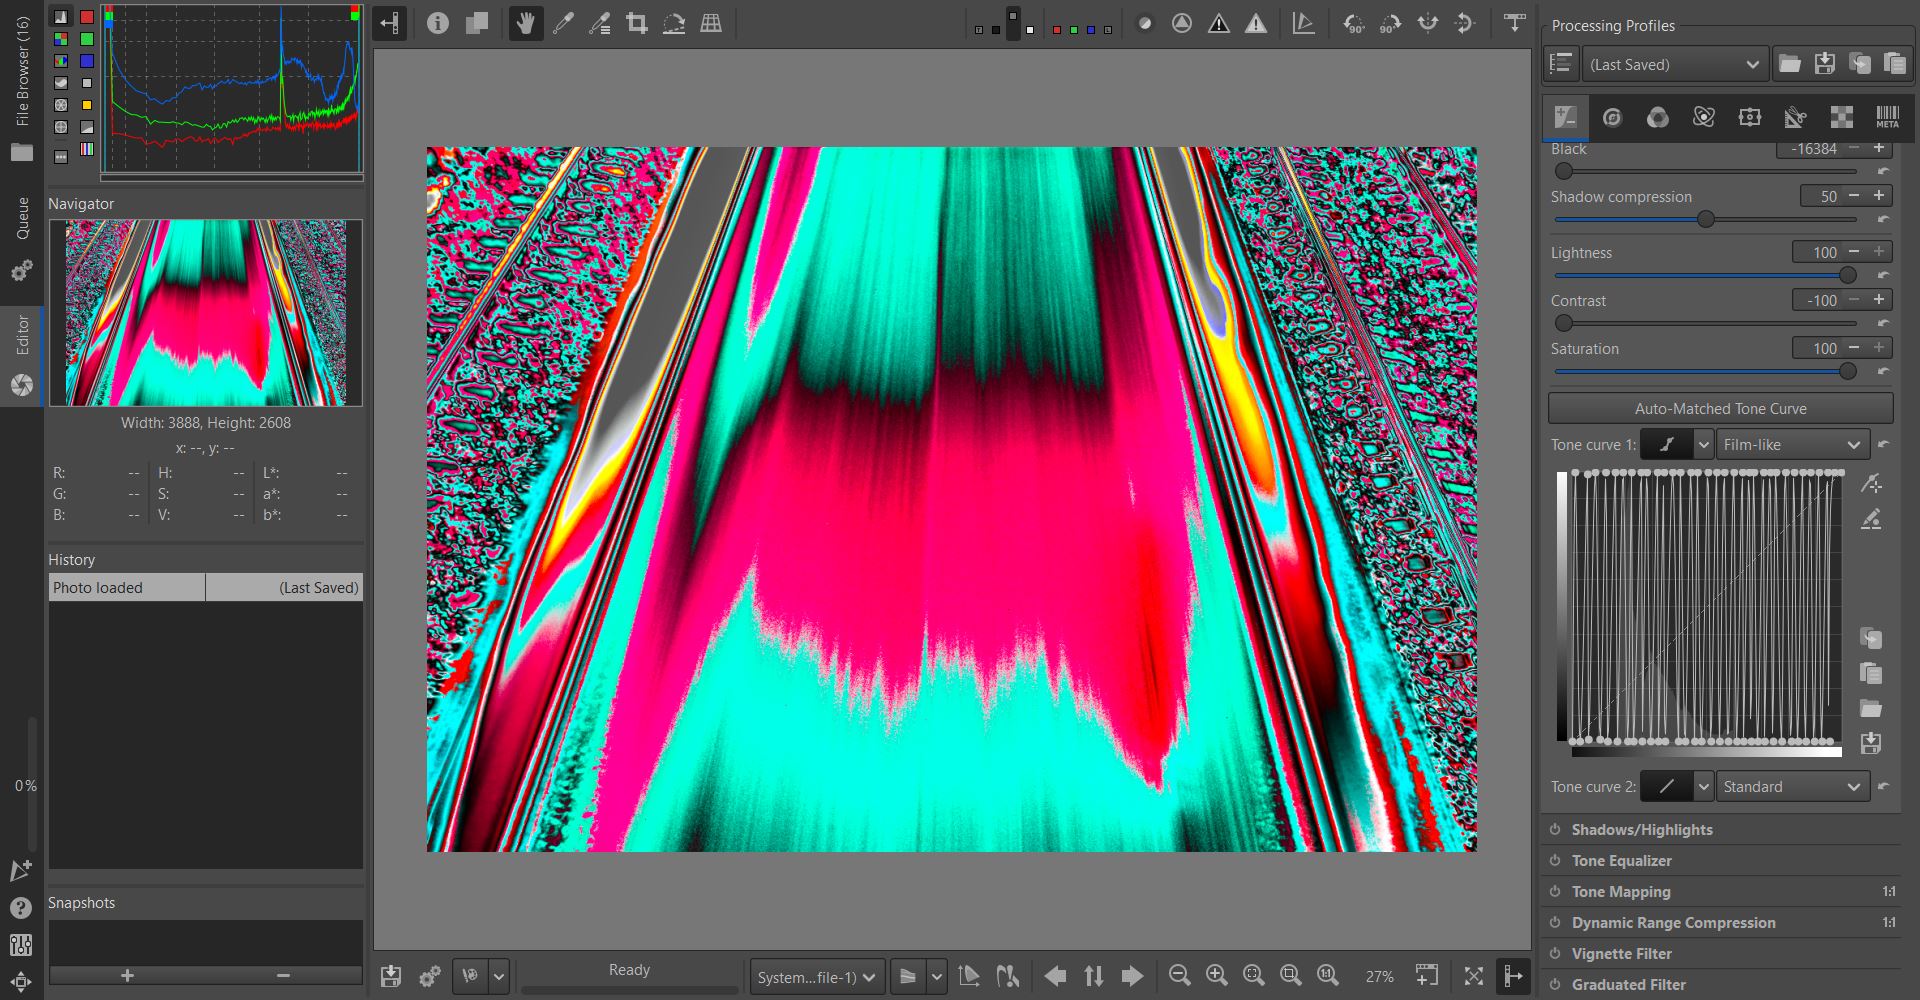Image resolution: width=1920 pixels, height=1000 pixels.
Task: Save current image button at bottom
Action: click(391, 976)
